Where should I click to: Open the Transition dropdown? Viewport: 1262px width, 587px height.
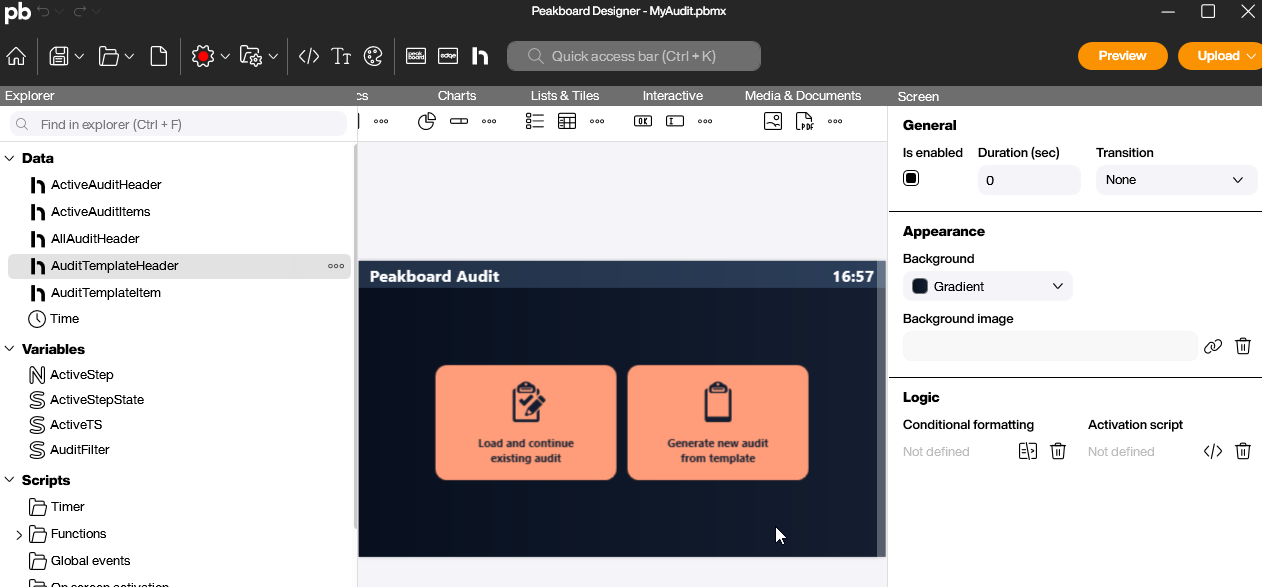pyautogui.click(x=1176, y=180)
